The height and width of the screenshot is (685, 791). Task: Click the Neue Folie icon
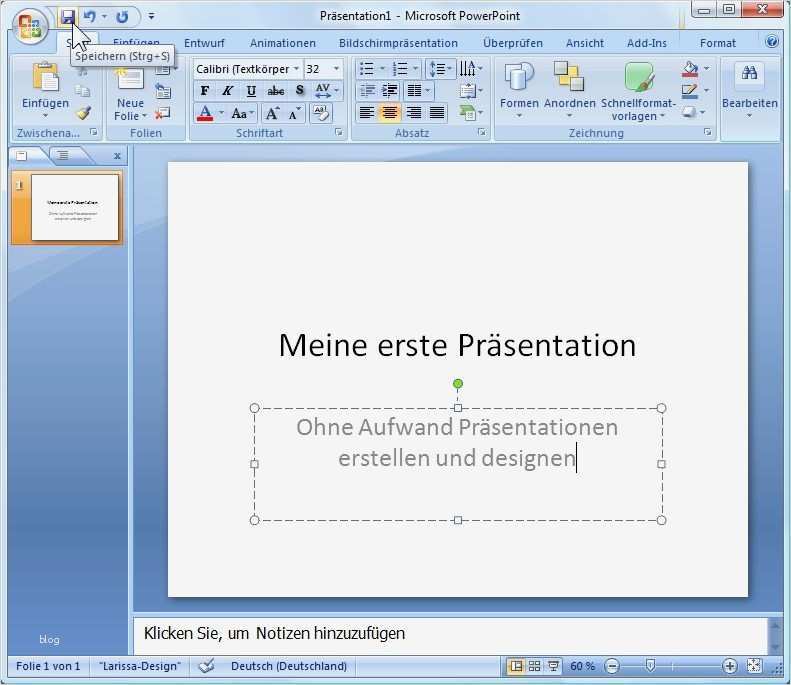(130, 79)
